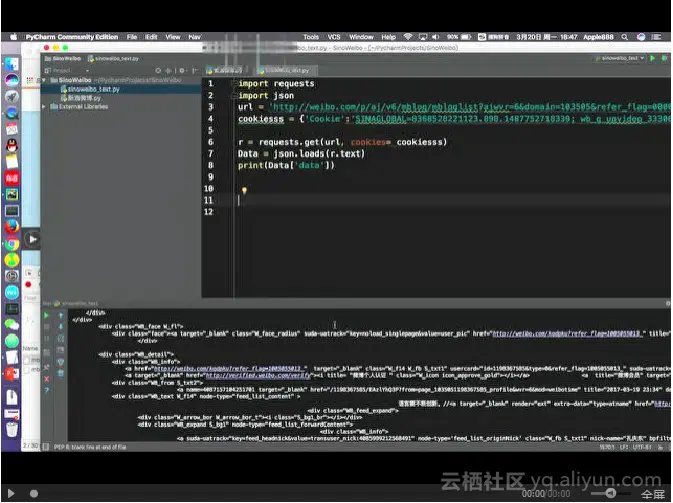
Task: Click the play overlay in the background window
Action: [x=33, y=239]
